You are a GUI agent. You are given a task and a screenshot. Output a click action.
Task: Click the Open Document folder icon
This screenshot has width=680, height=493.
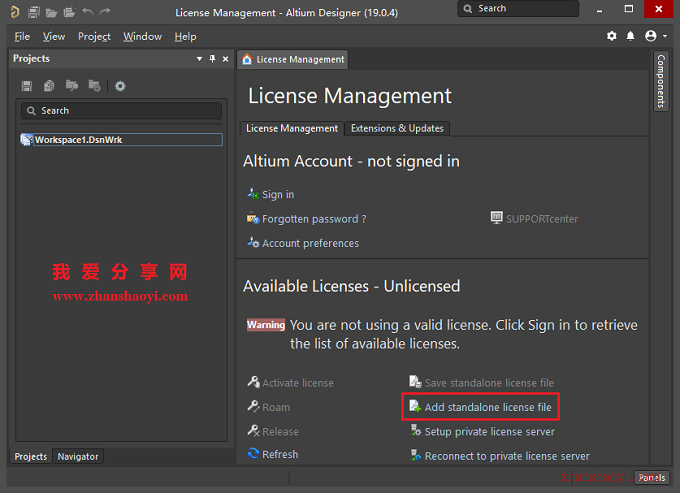tap(52, 13)
